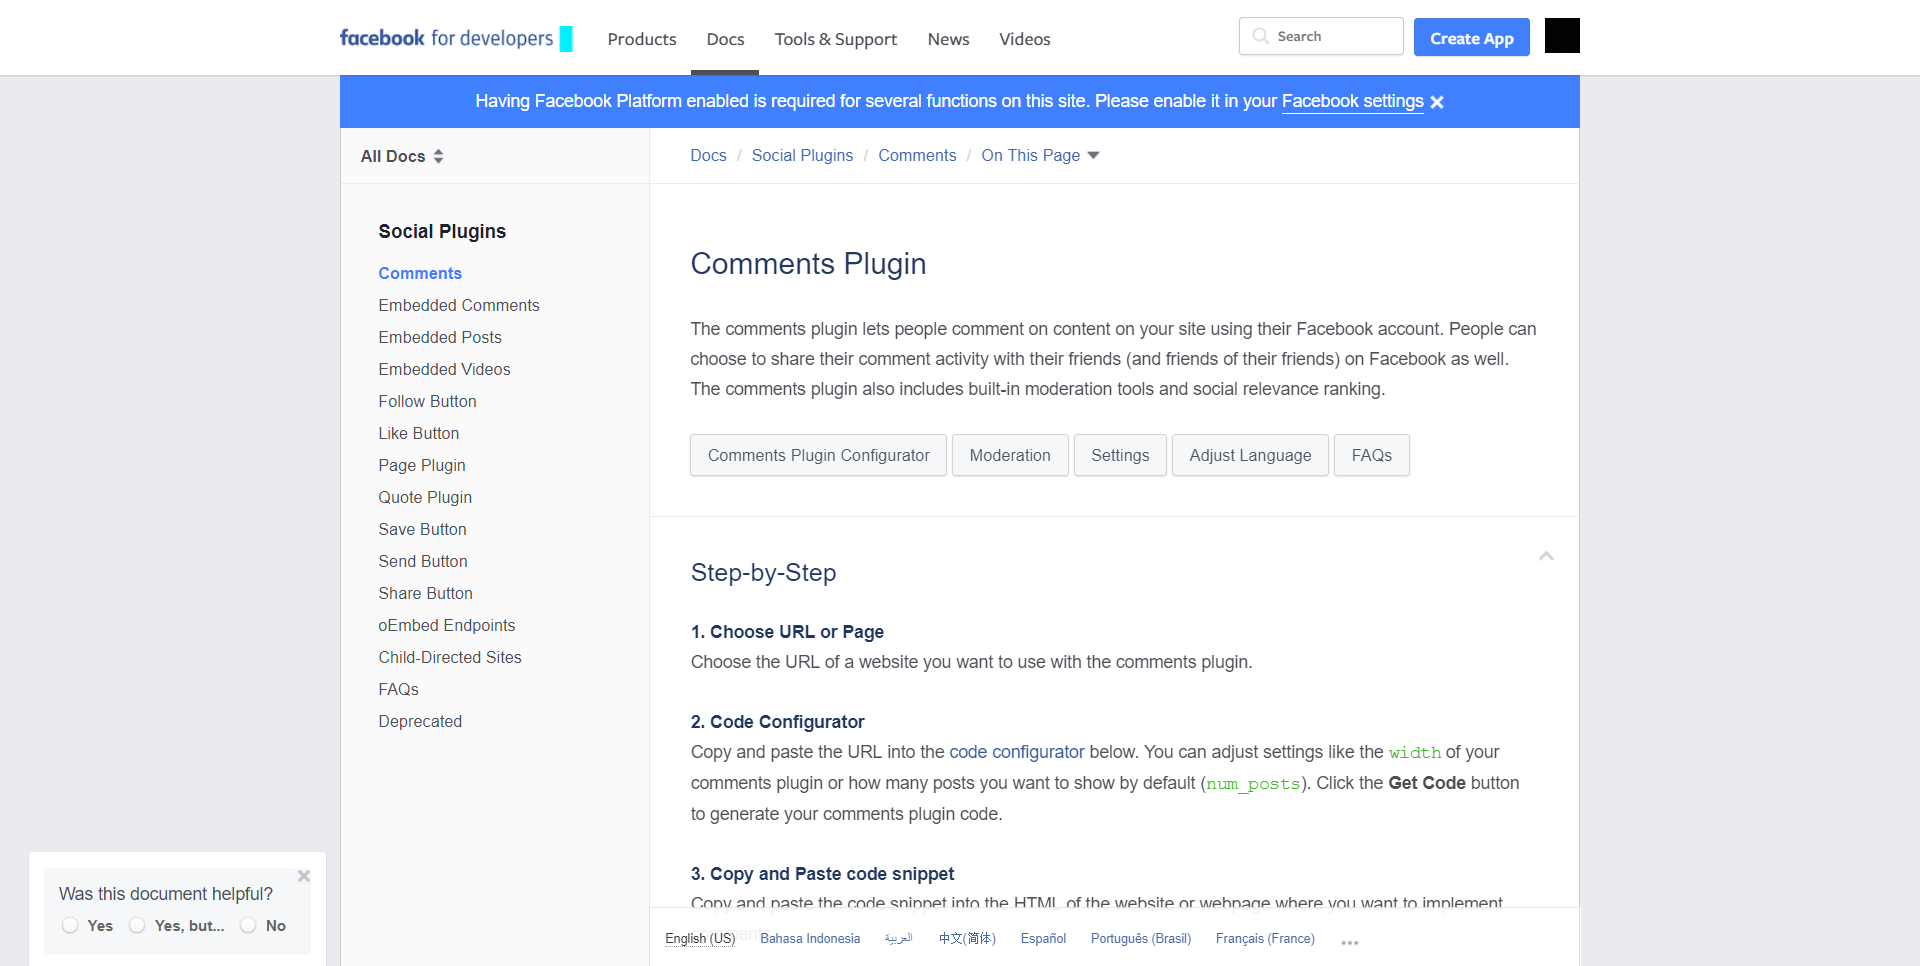Click the Social Plugins breadcrumb link
Viewport: 1920px width, 966px height.
(x=802, y=155)
